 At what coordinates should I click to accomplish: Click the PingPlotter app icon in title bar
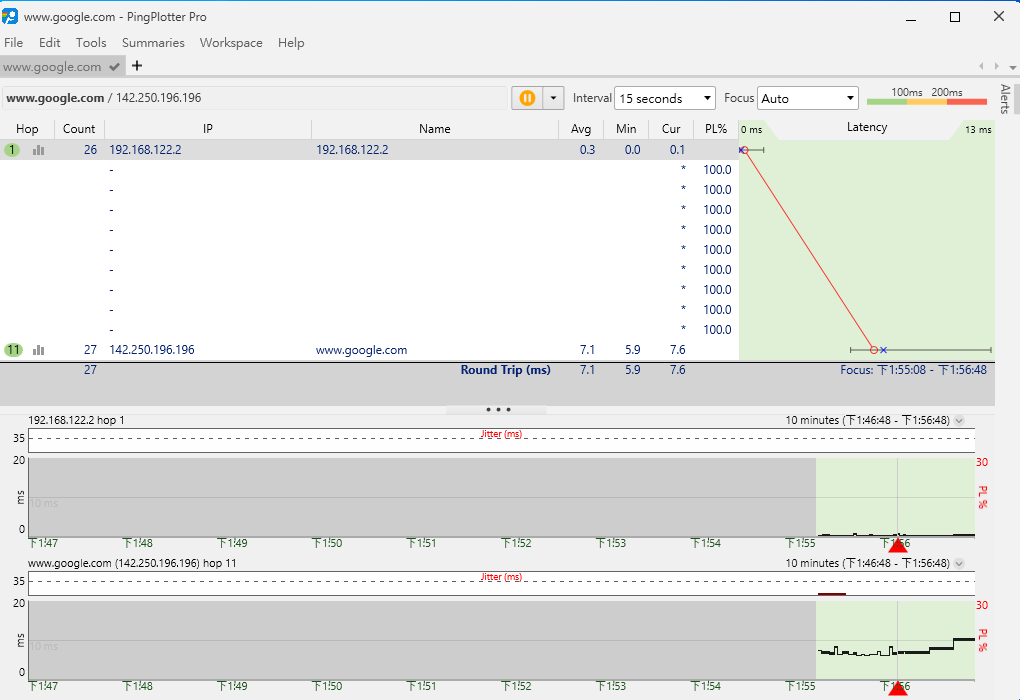click(10, 16)
